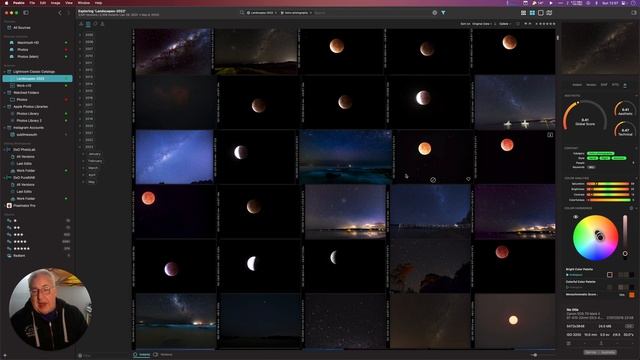The width and height of the screenshot is (640, 360).
Task: Click the blue funnel filter icon
Action: pyautogui.click(x=443, y=13)
